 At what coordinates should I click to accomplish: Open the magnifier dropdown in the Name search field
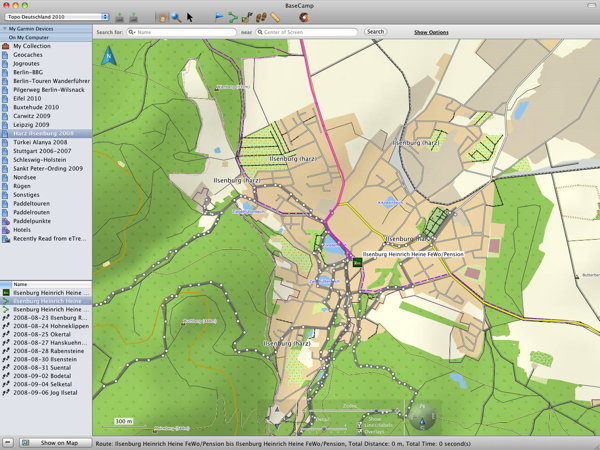132,32
